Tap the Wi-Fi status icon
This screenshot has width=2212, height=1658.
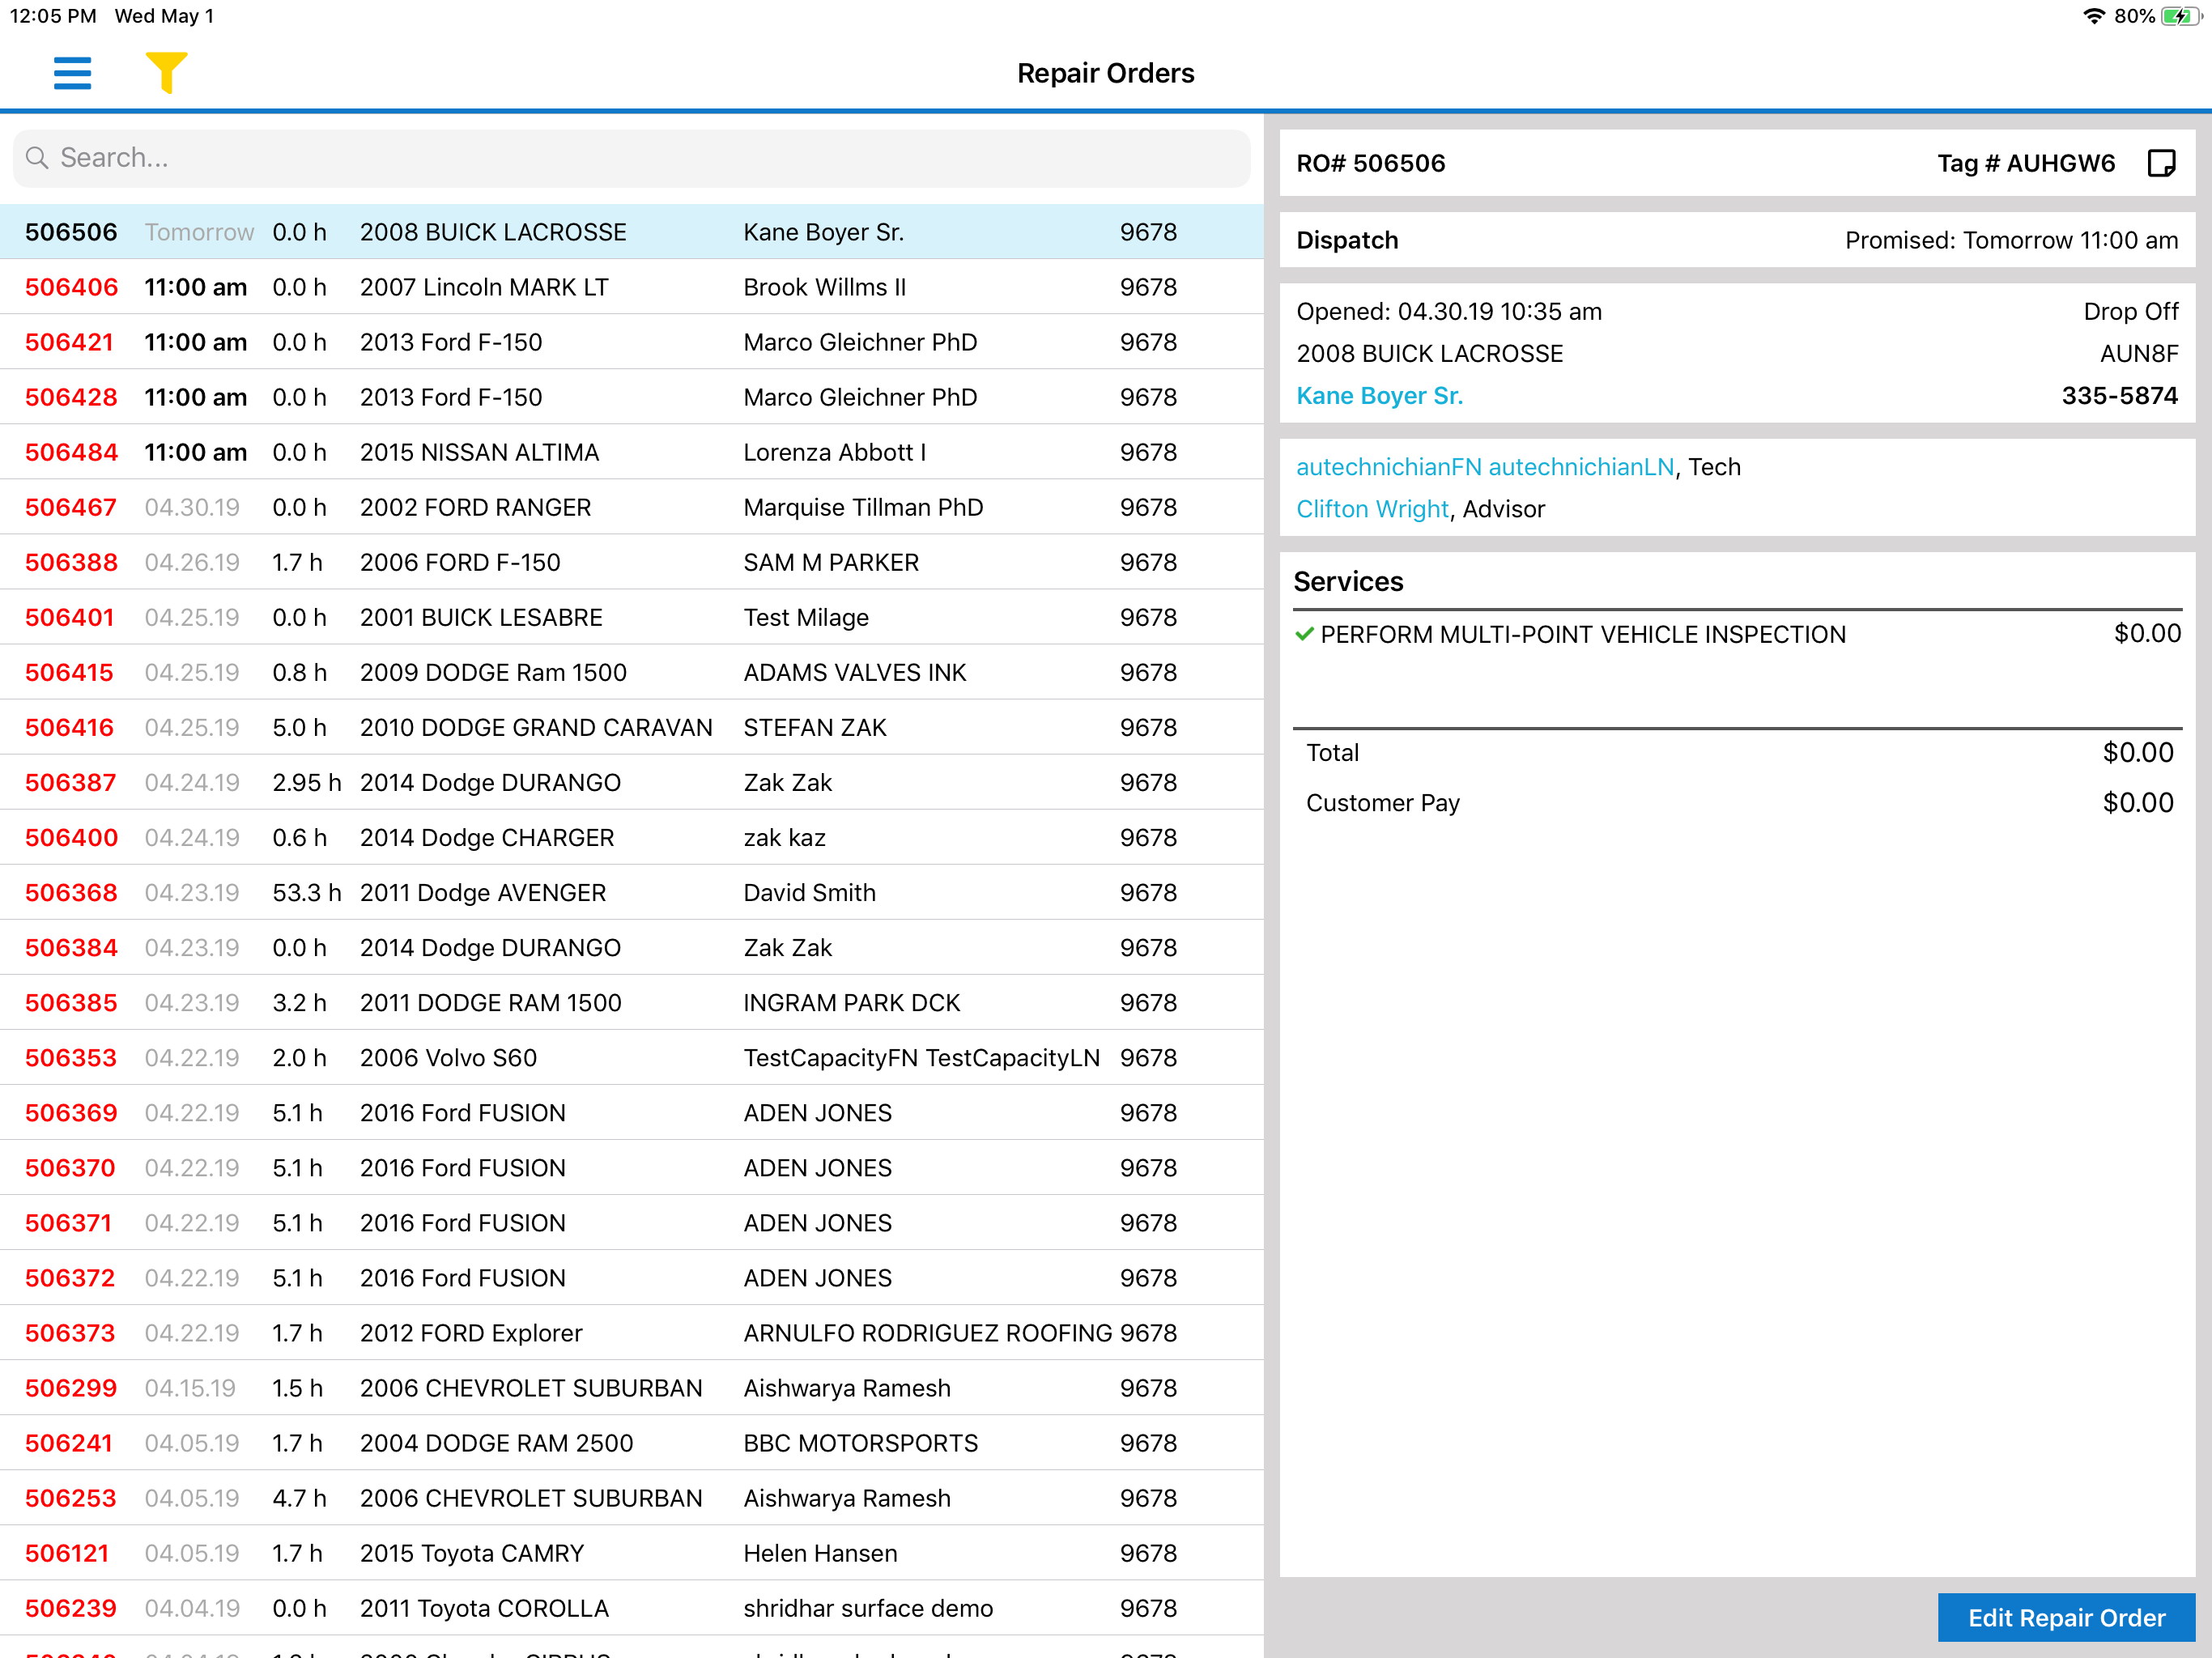coord(2093,16)
